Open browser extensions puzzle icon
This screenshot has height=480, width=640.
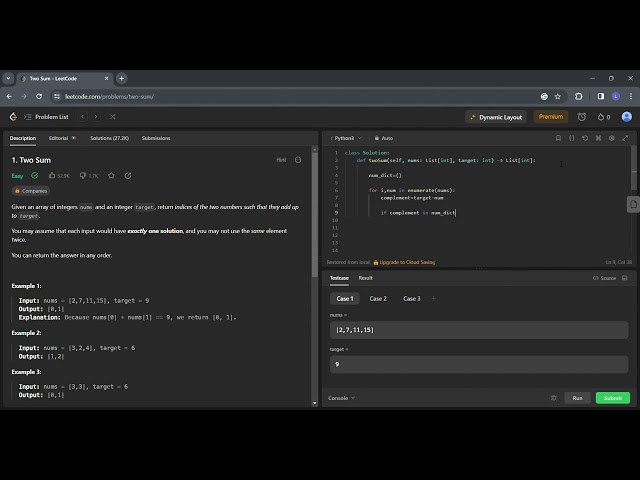pyautogui.click(x=578, y=97)
